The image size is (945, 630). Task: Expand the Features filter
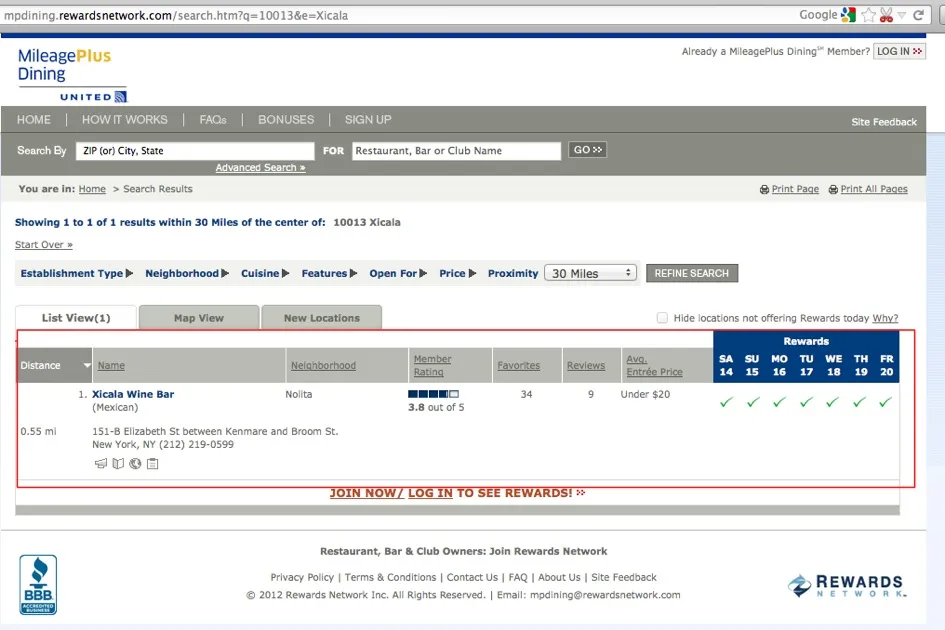click(329, 273)
